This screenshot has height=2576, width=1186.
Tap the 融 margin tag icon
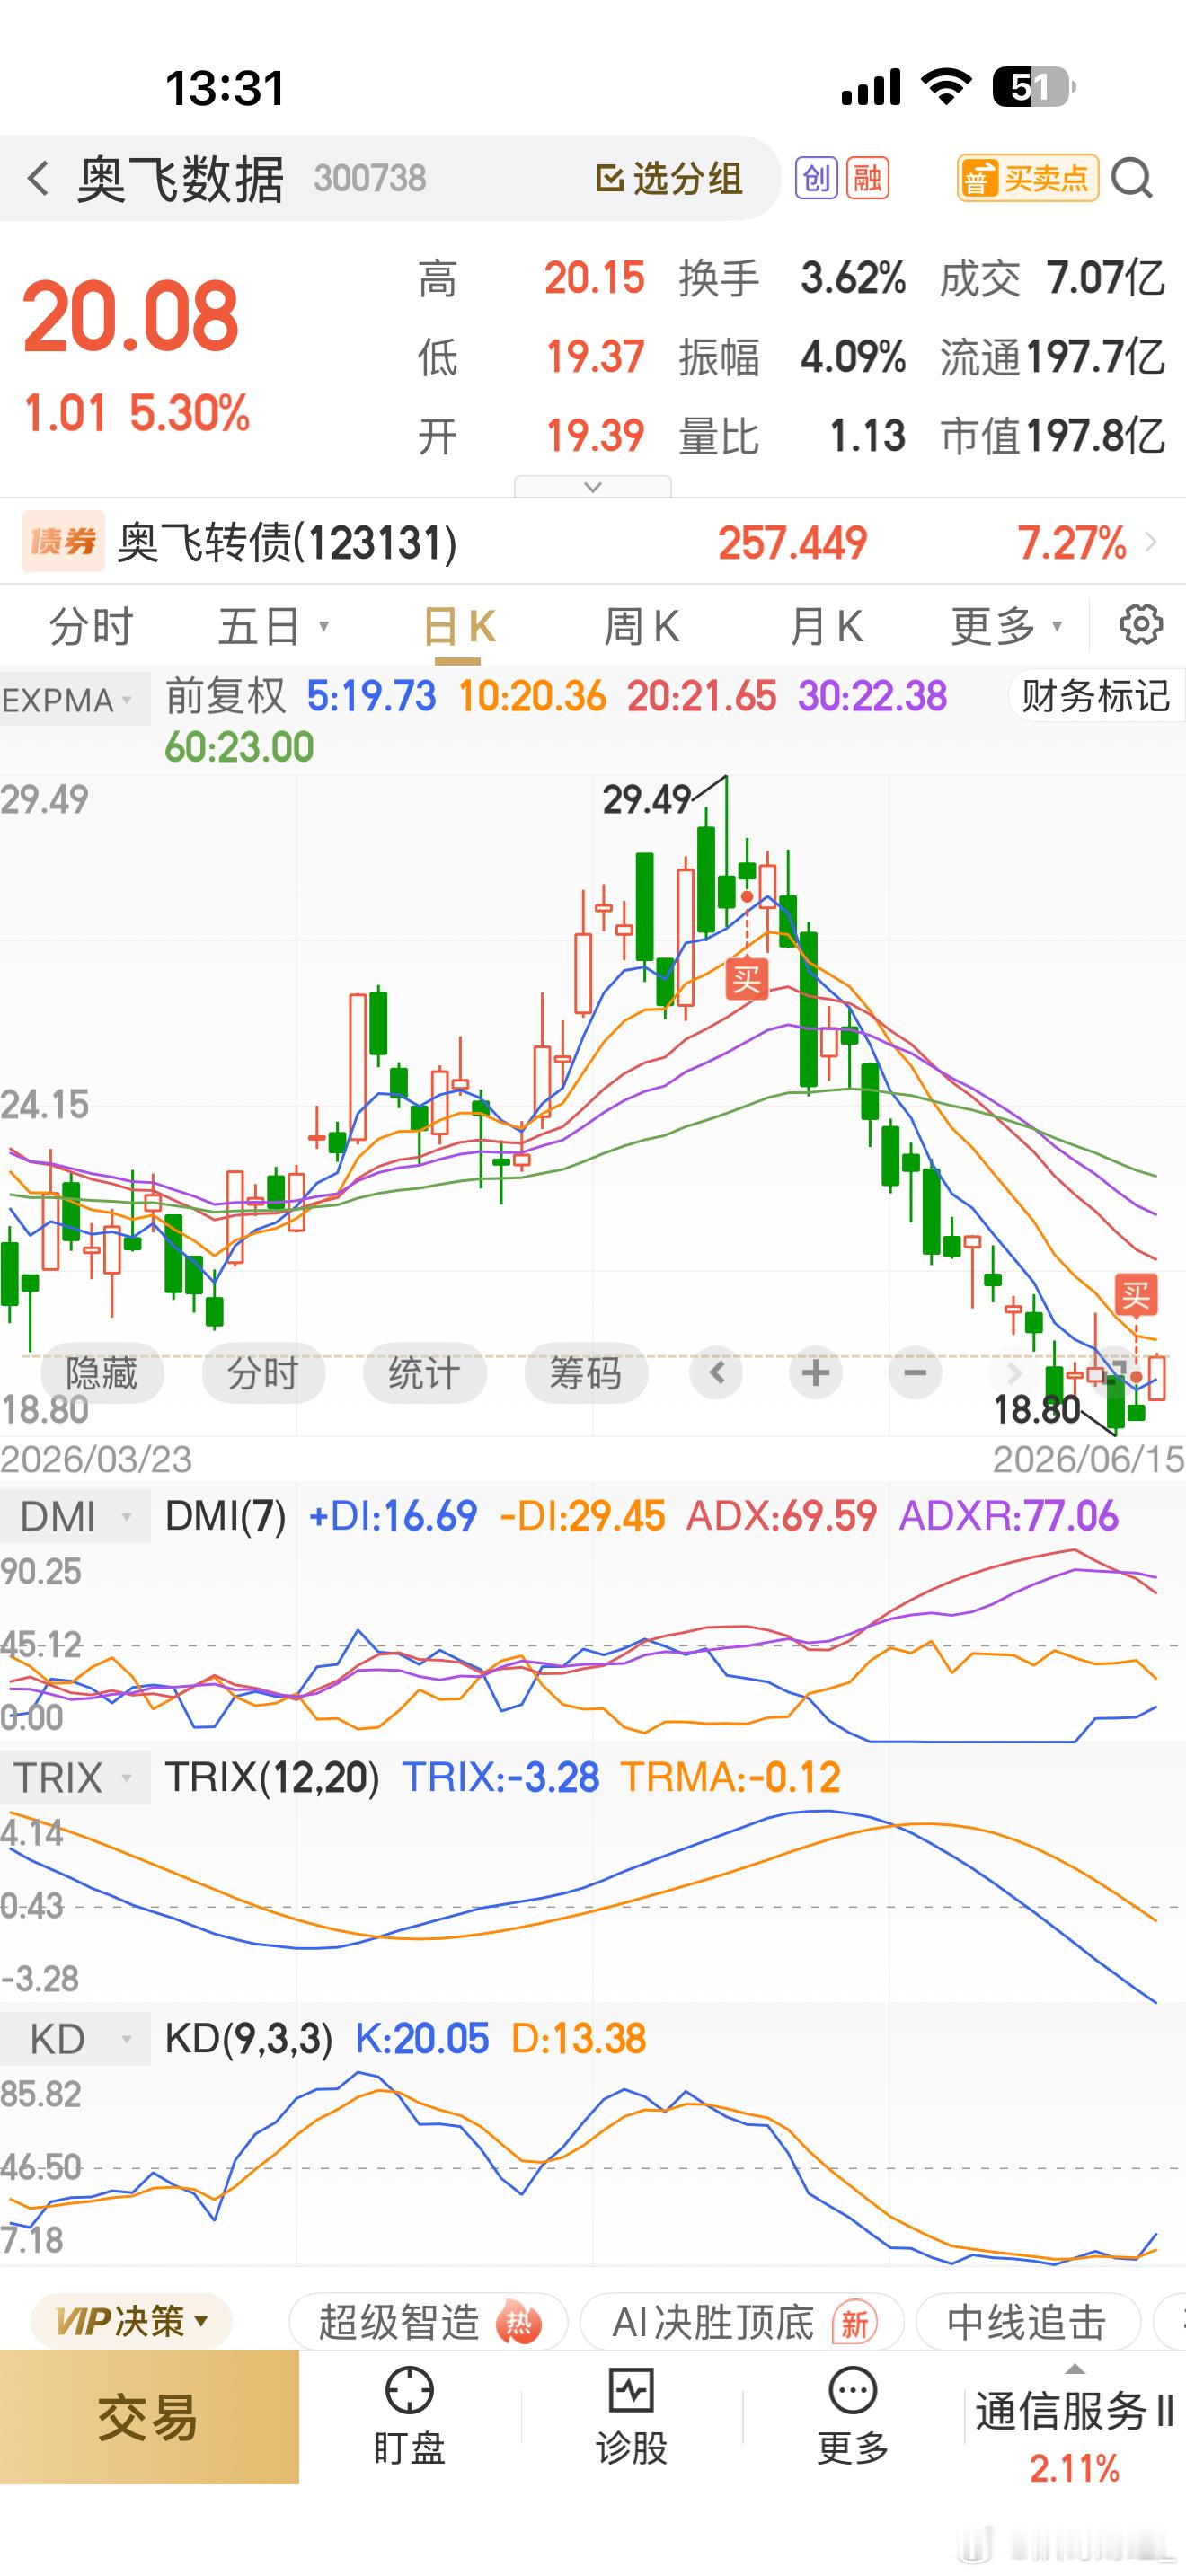pos(867,179)
